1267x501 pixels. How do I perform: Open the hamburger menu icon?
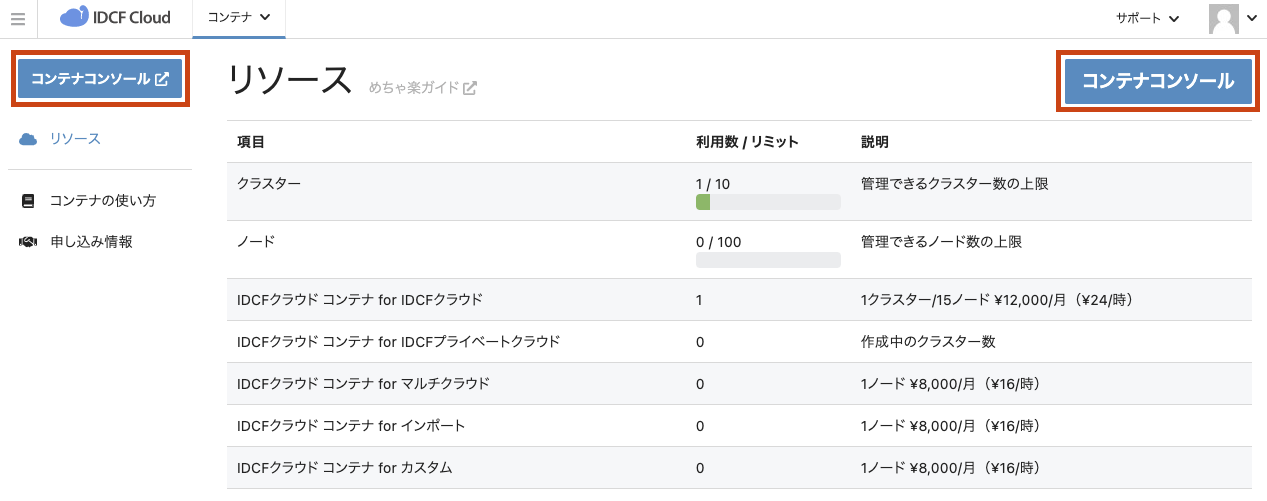pos(18,19)
